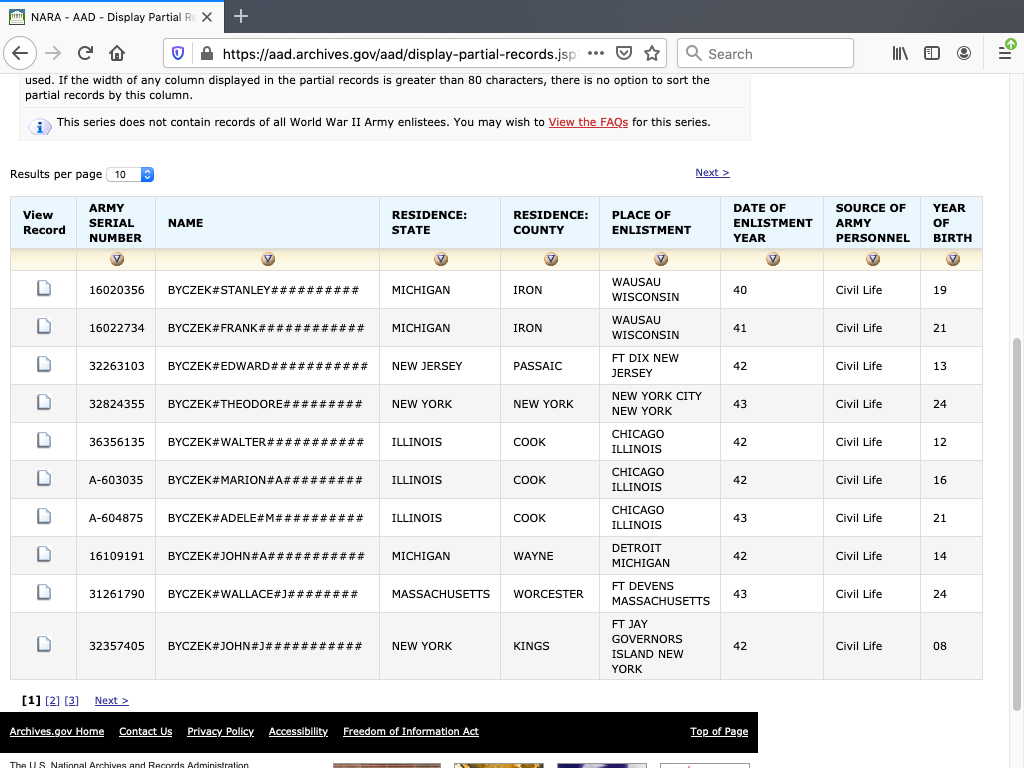Click the vertical page scrollbar
The width and height of the screenshot is (1024, 768).
(1017, 520)
